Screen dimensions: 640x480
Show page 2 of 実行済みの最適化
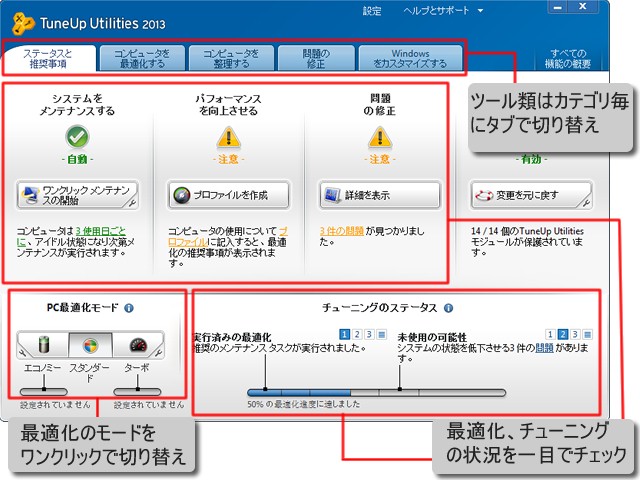(x=357, y=335)
